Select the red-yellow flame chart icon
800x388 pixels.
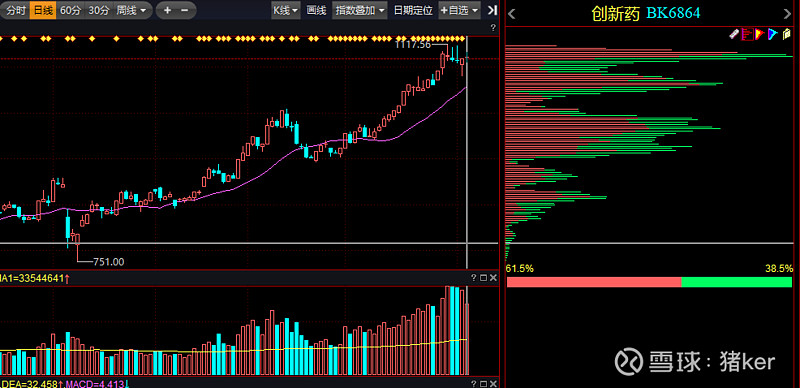point(760,34)
